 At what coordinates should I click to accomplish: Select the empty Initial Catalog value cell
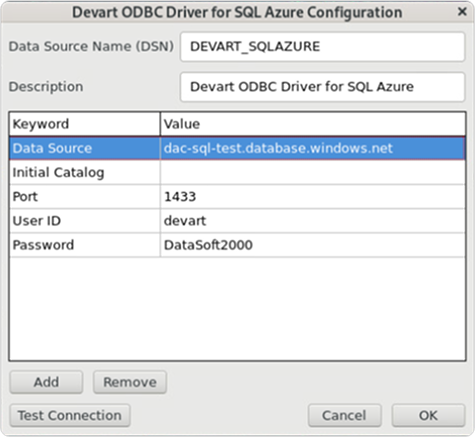click(313, 173)
